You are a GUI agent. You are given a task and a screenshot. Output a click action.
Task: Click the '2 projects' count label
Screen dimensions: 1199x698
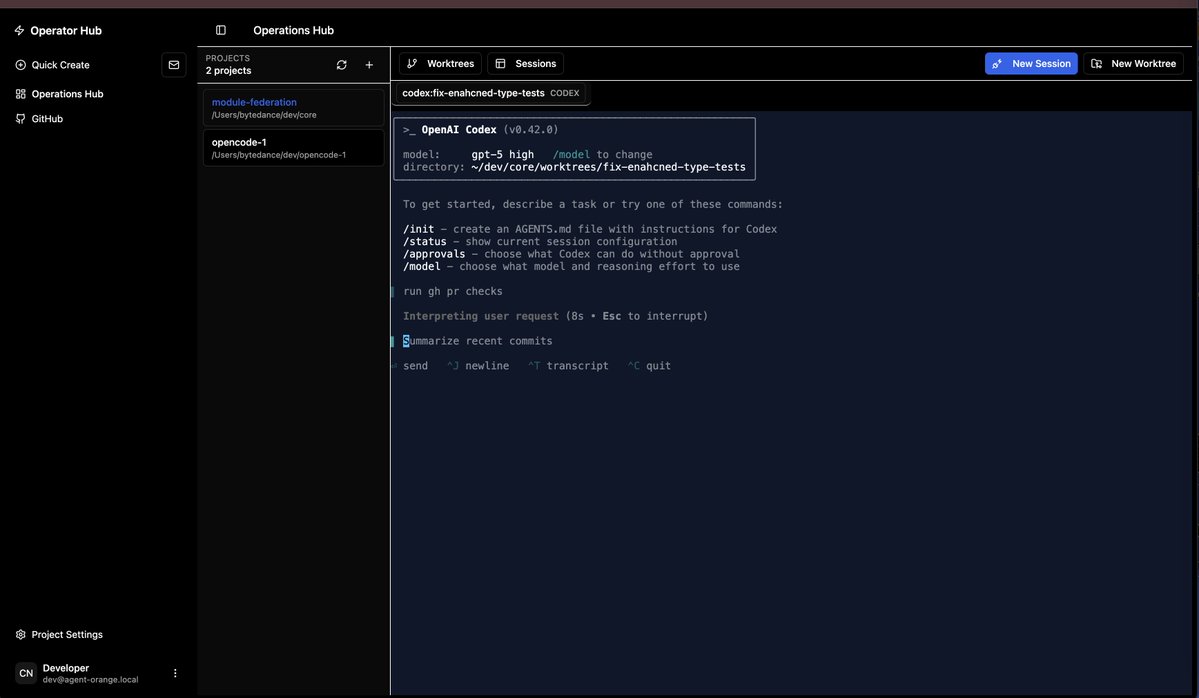pos(228,70)
